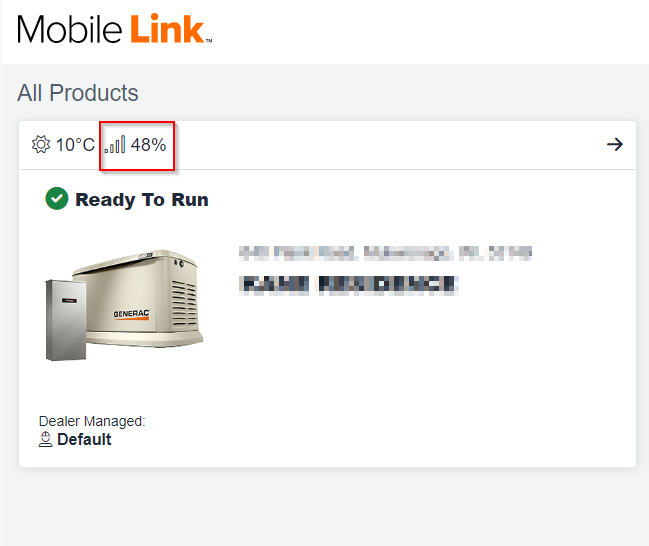Click the Default dealer name
The width and height of the screenshot is (649, 546).
point(84,439)
